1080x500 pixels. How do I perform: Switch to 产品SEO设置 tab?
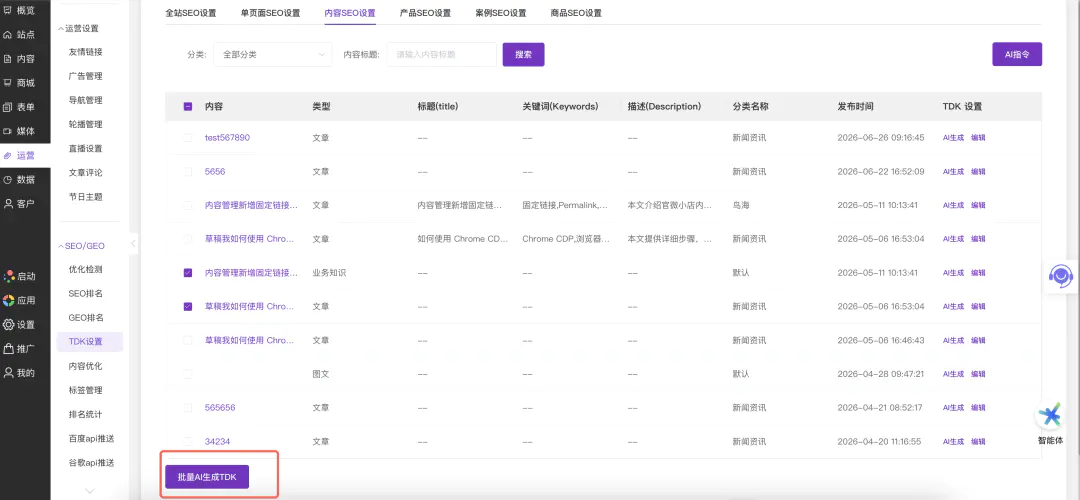coord(425,13)
